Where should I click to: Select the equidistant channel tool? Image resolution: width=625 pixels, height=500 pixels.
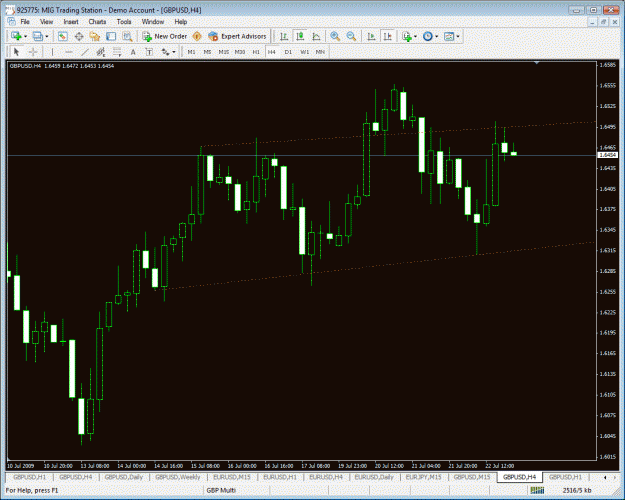coord(100,52)
